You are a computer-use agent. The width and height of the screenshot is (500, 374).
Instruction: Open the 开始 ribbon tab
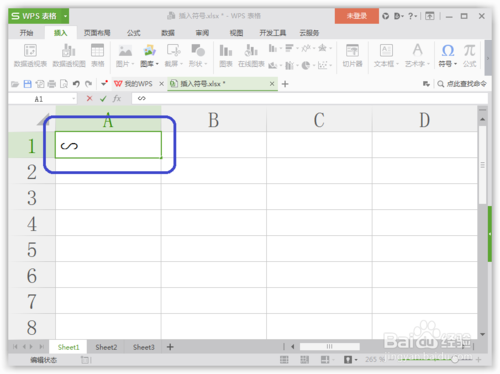pos(26,33)
